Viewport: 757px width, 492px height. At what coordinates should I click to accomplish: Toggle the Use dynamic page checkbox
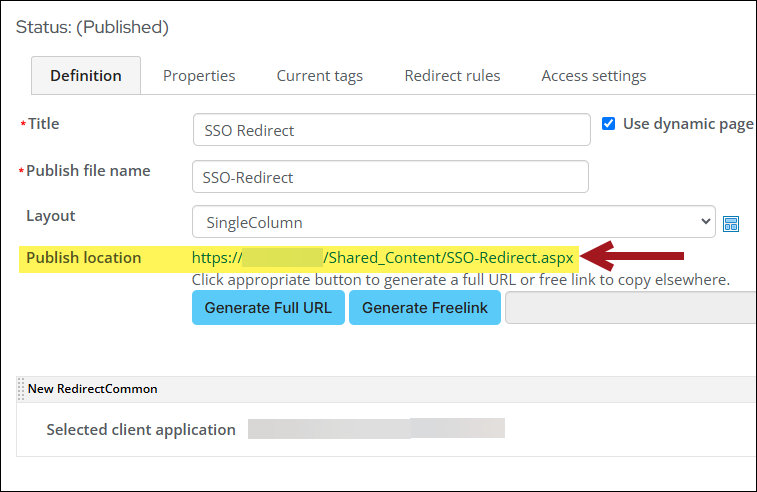coord(608,124)
